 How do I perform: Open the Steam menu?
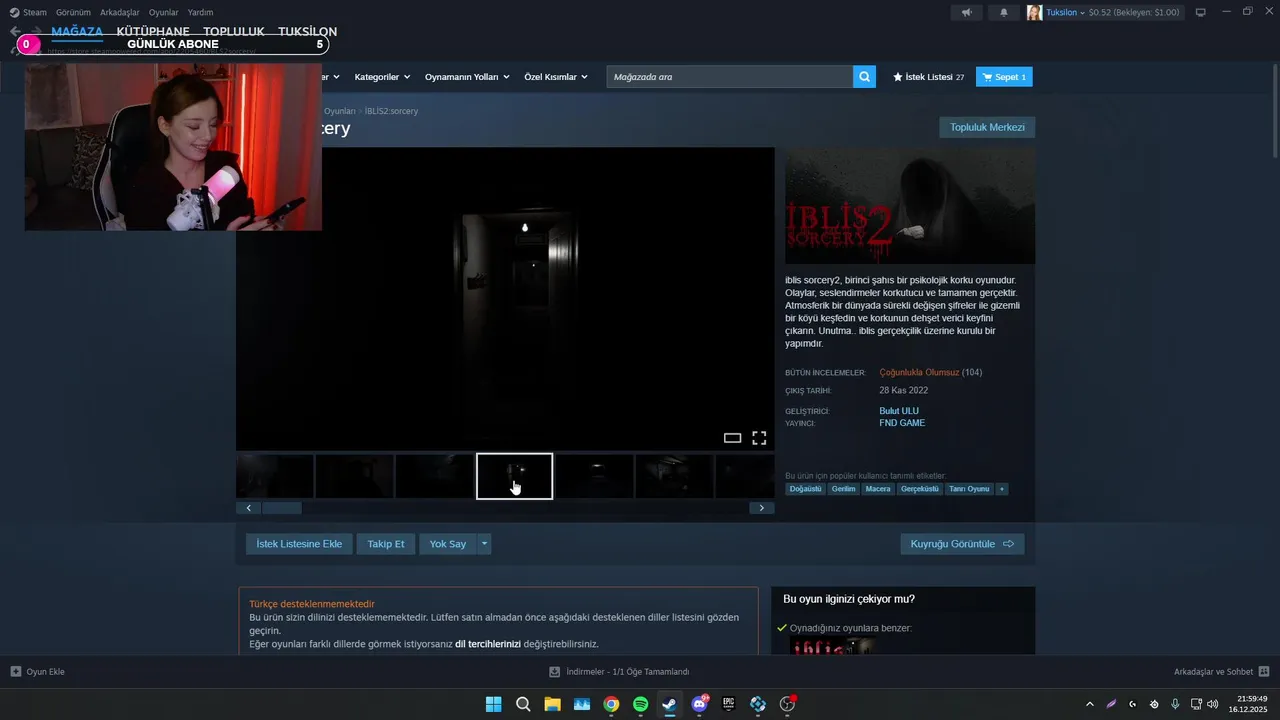click(28, 12)
